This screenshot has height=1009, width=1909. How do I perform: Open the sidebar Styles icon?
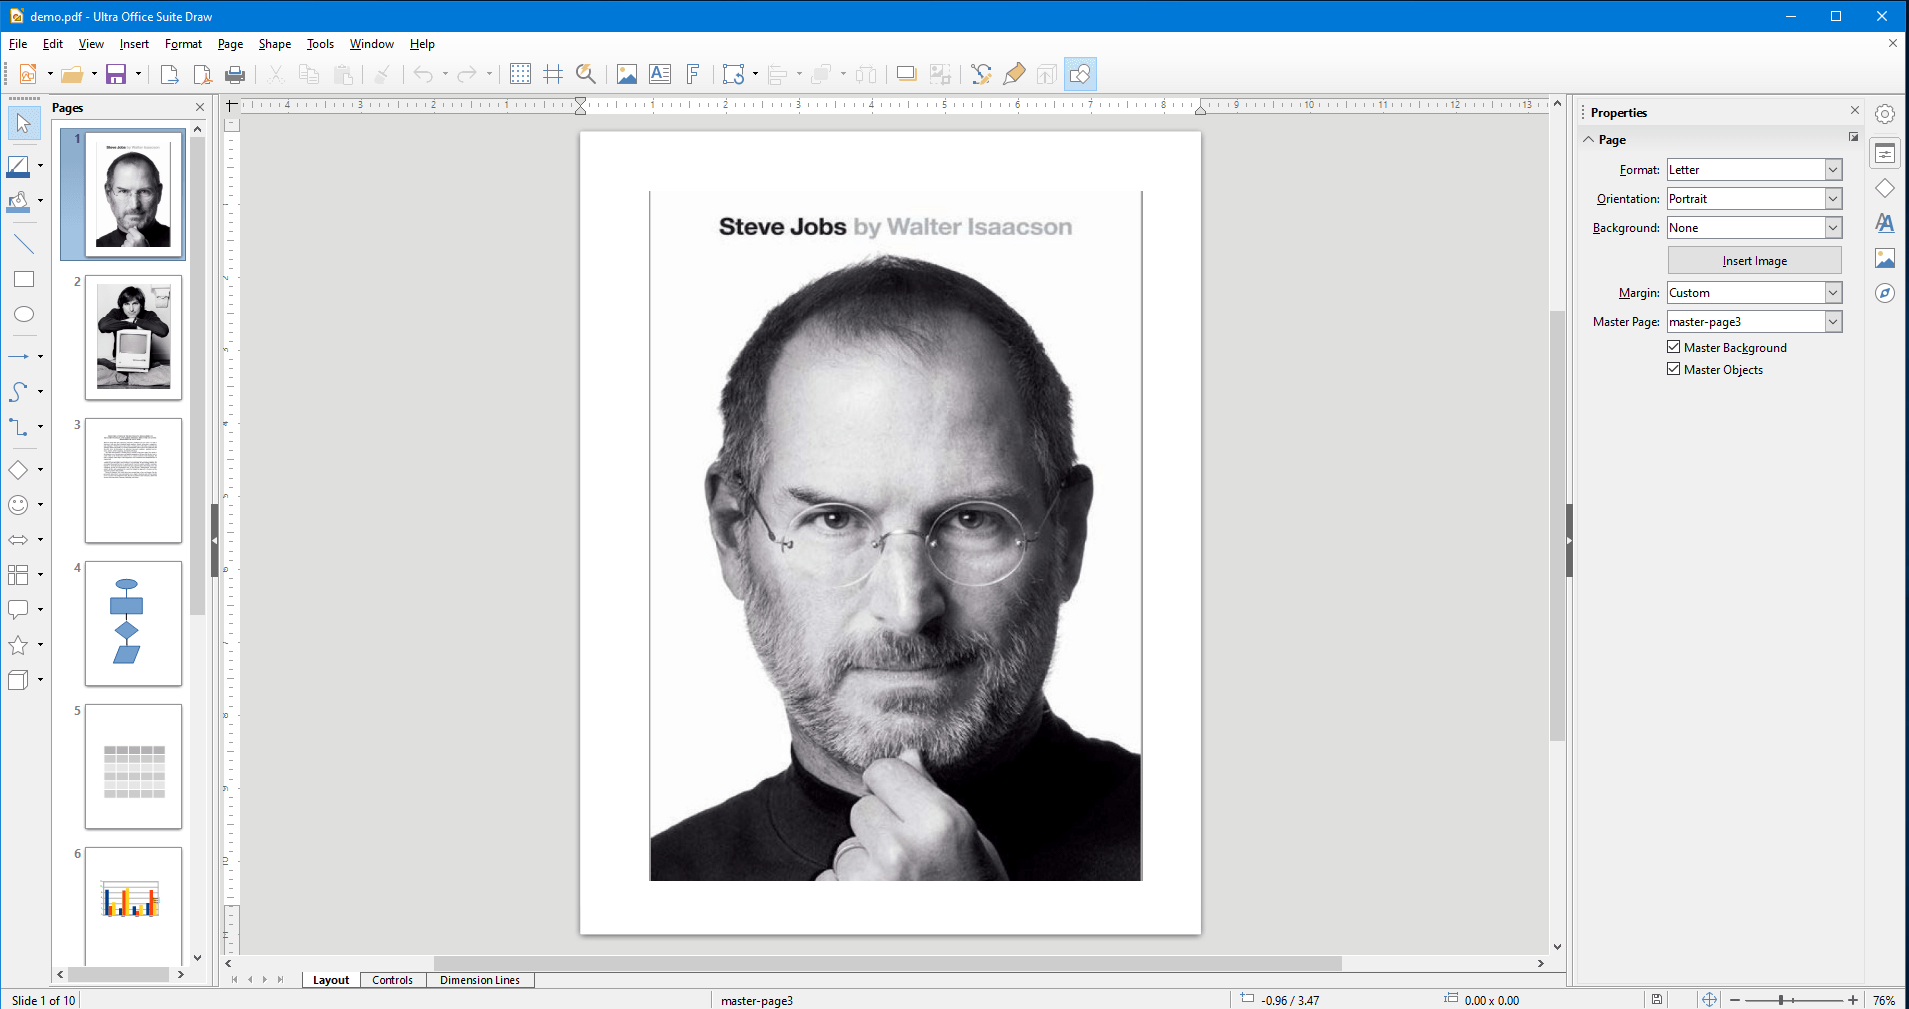click(x=1885, y=223)
